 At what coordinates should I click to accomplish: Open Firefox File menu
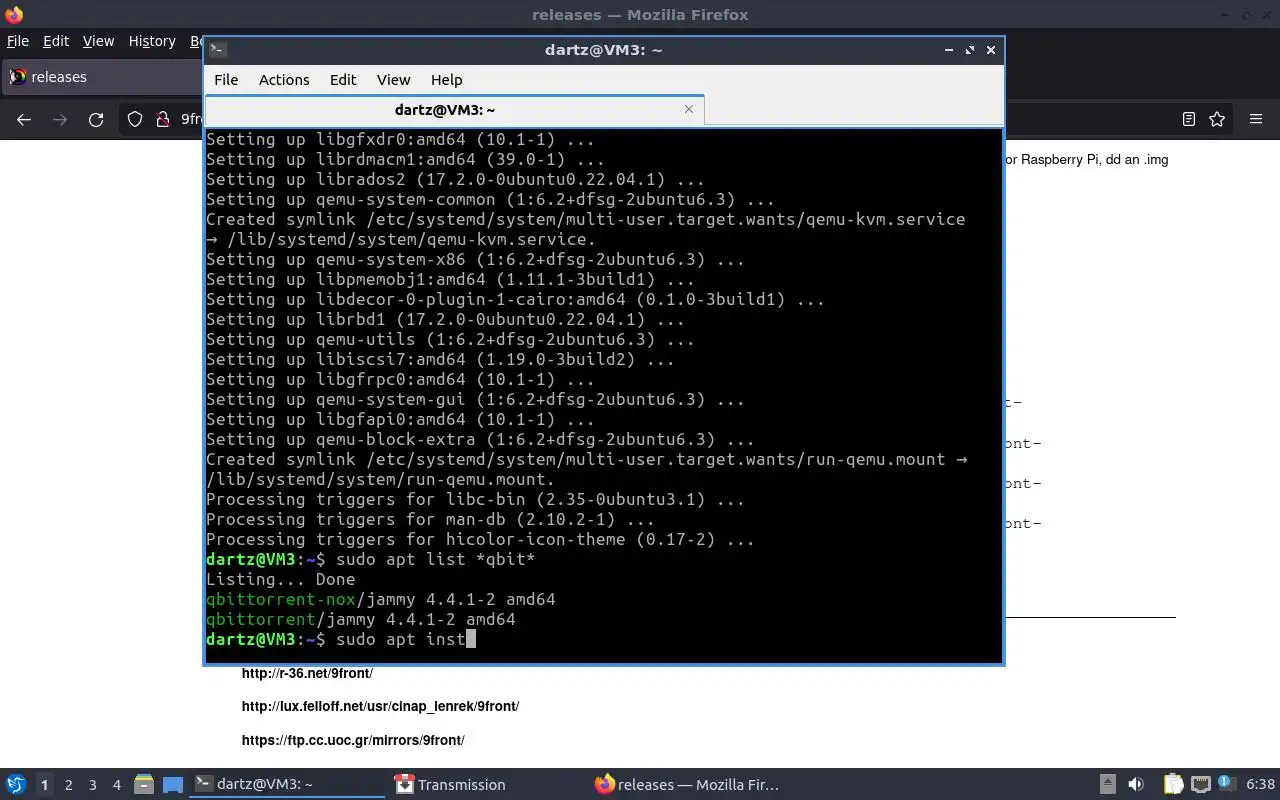18,41
